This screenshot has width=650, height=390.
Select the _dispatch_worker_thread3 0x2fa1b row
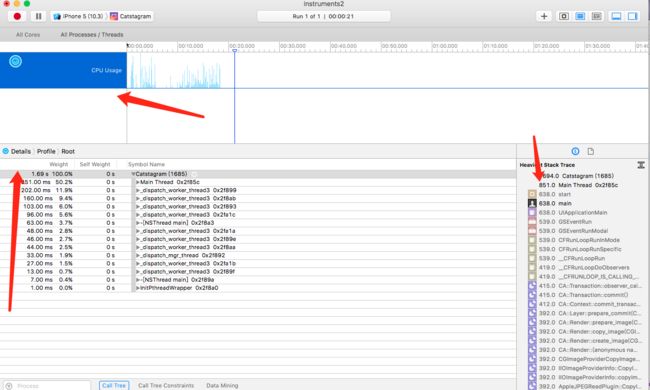coord(258,264)
